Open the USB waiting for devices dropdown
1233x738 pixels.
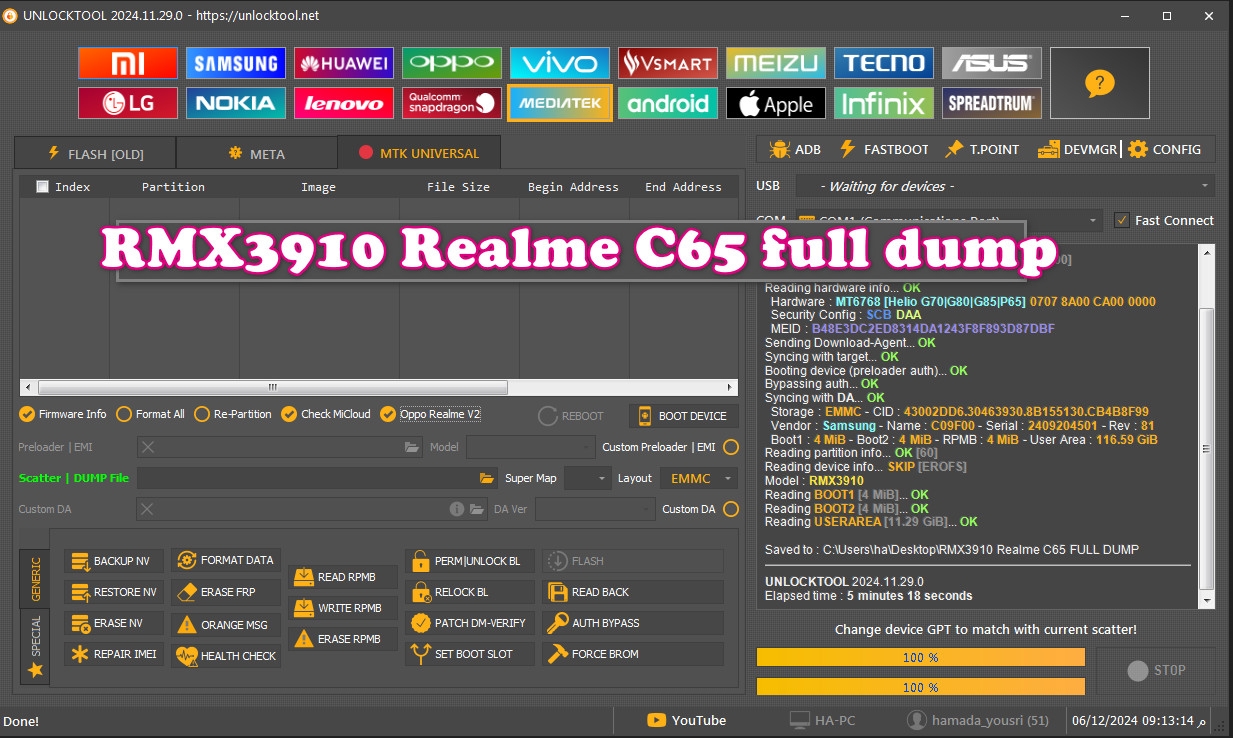(x=1005, y=186)
